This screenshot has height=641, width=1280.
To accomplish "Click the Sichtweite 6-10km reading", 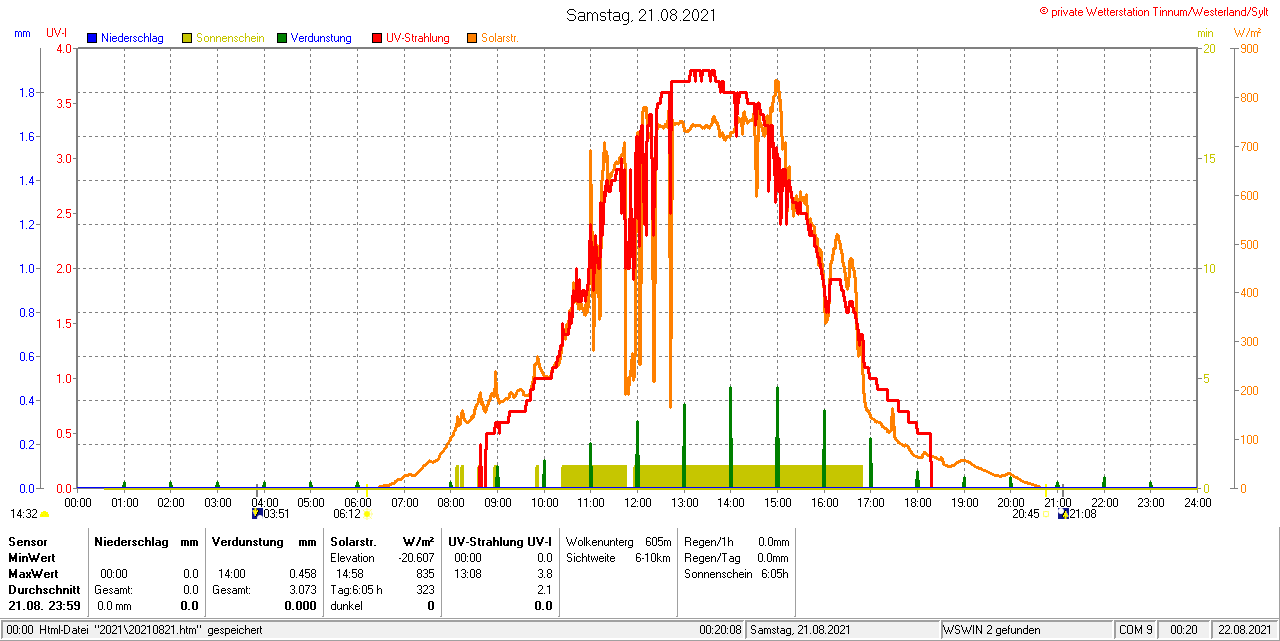I will pos(618,558).
